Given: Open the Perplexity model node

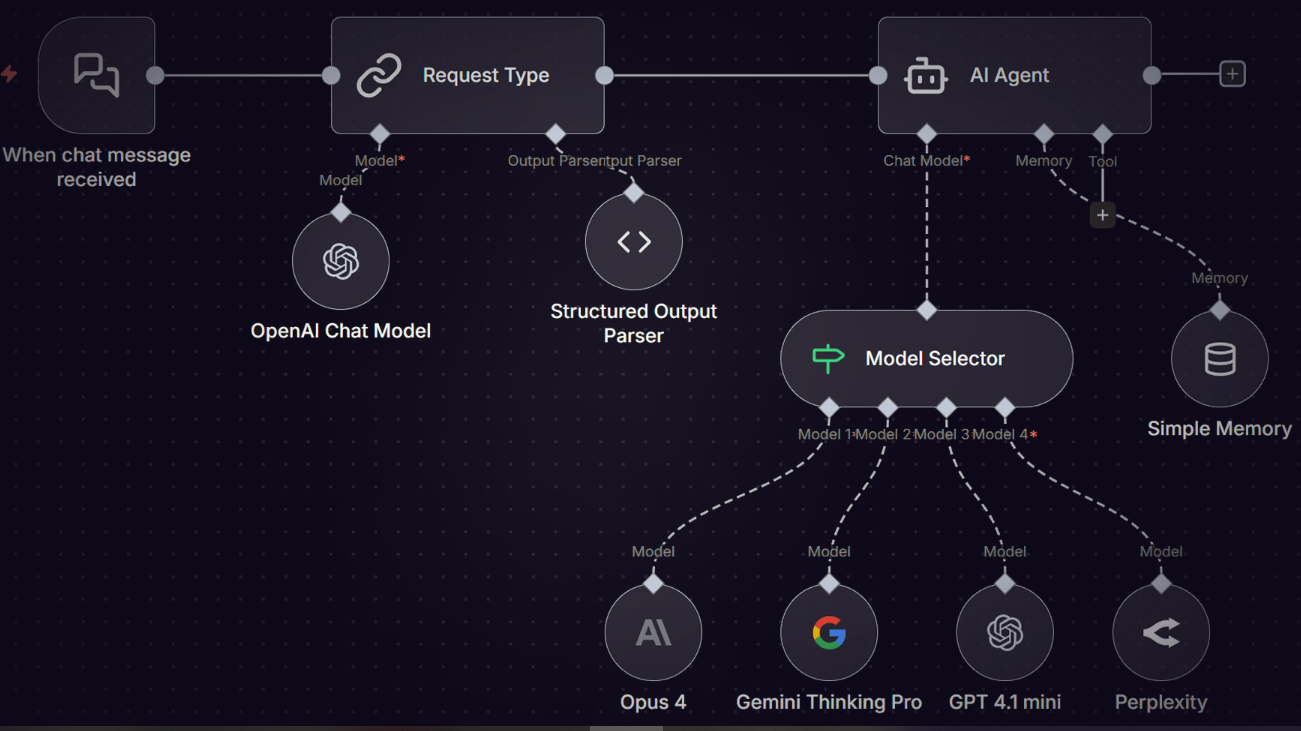Looking at the screenshot, I should pos(1161,633).
